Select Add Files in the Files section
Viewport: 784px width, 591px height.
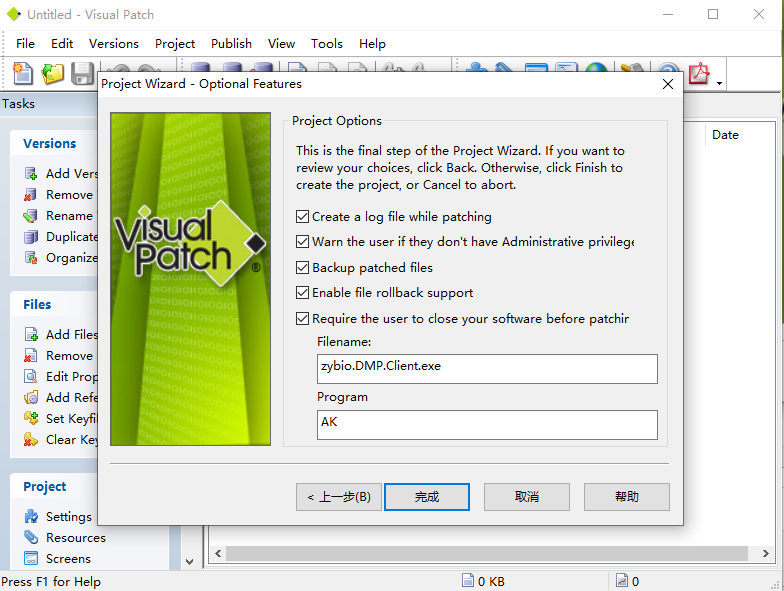(x=61, y=334)
